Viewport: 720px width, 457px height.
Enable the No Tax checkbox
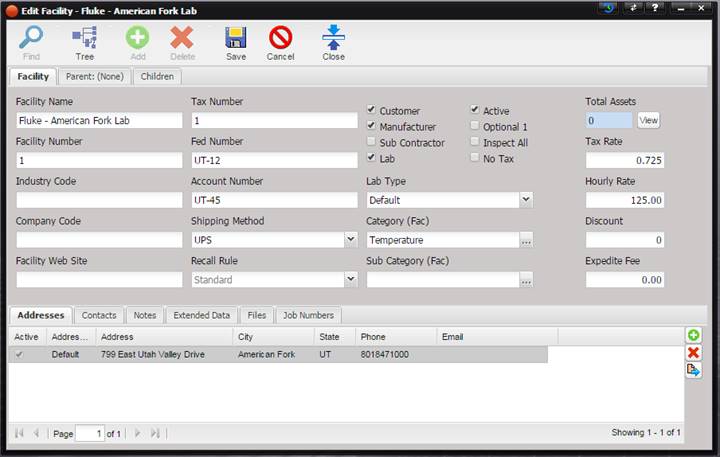coord(475,158)
